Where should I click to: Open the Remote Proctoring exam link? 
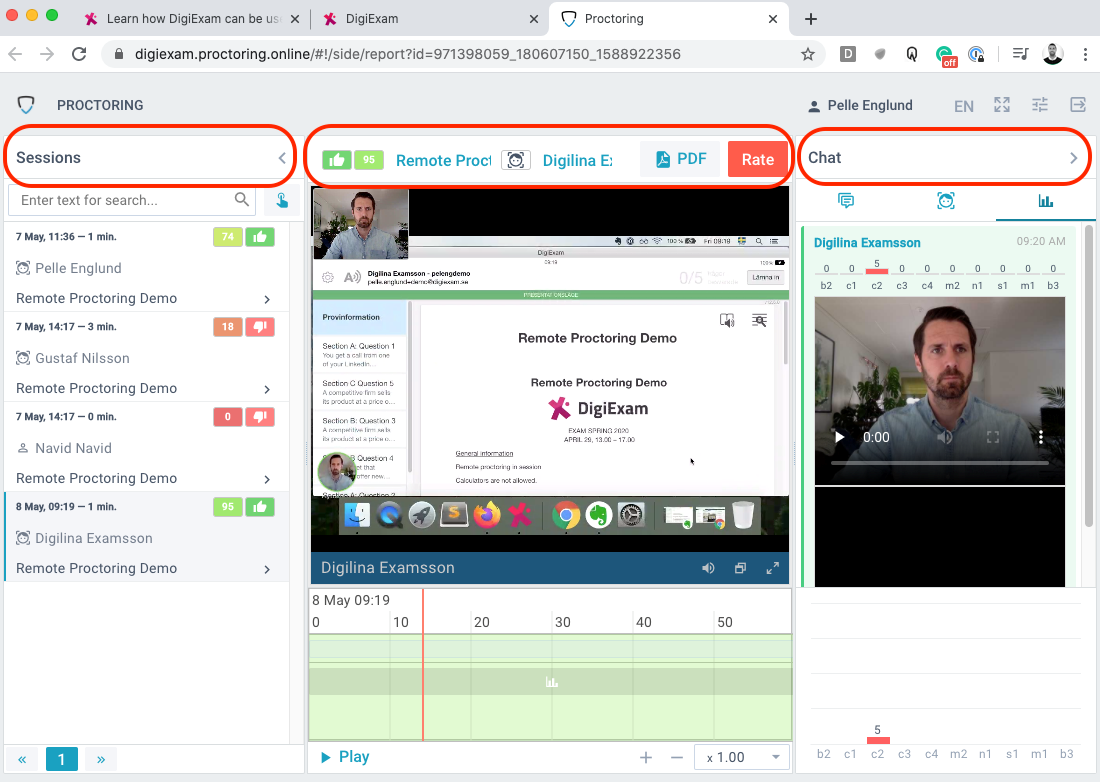tap(443, 161)
